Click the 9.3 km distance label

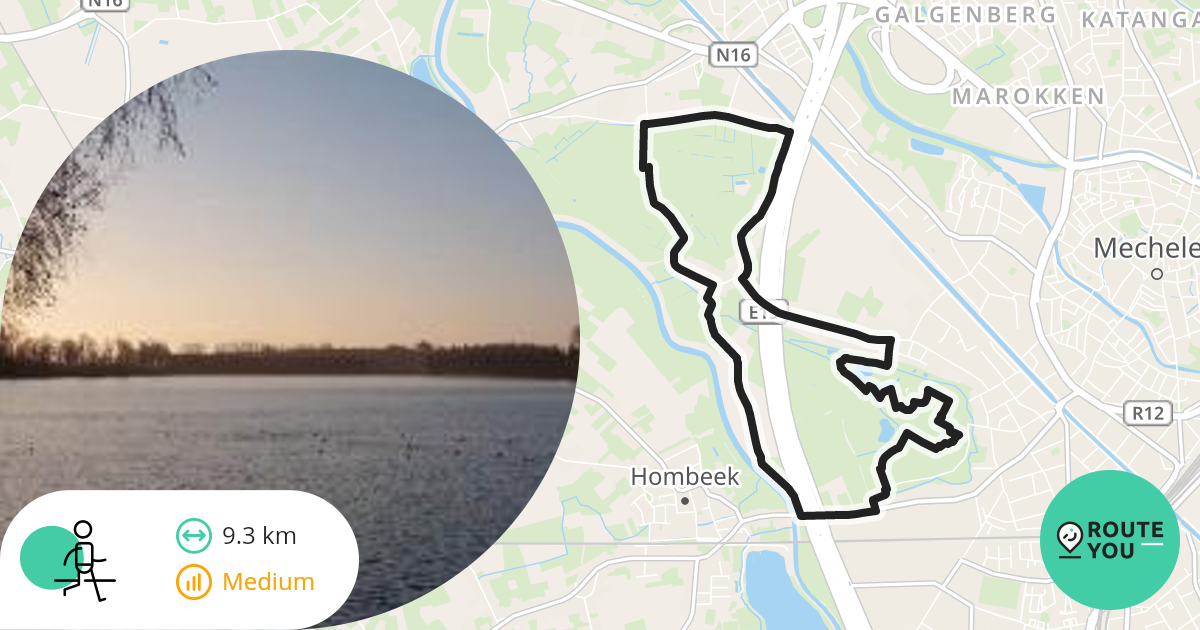coord(259,536)
